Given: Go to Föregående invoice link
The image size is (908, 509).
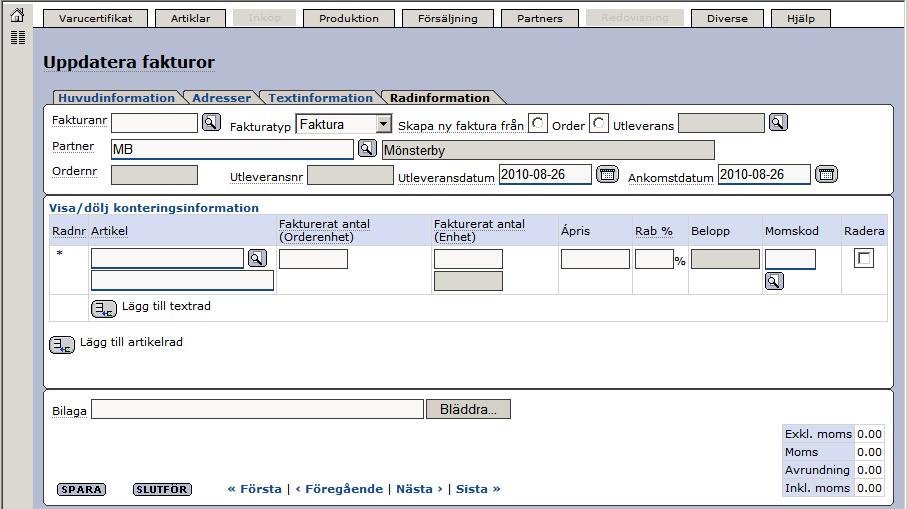Looking at the screenshot, I should 339,489.
